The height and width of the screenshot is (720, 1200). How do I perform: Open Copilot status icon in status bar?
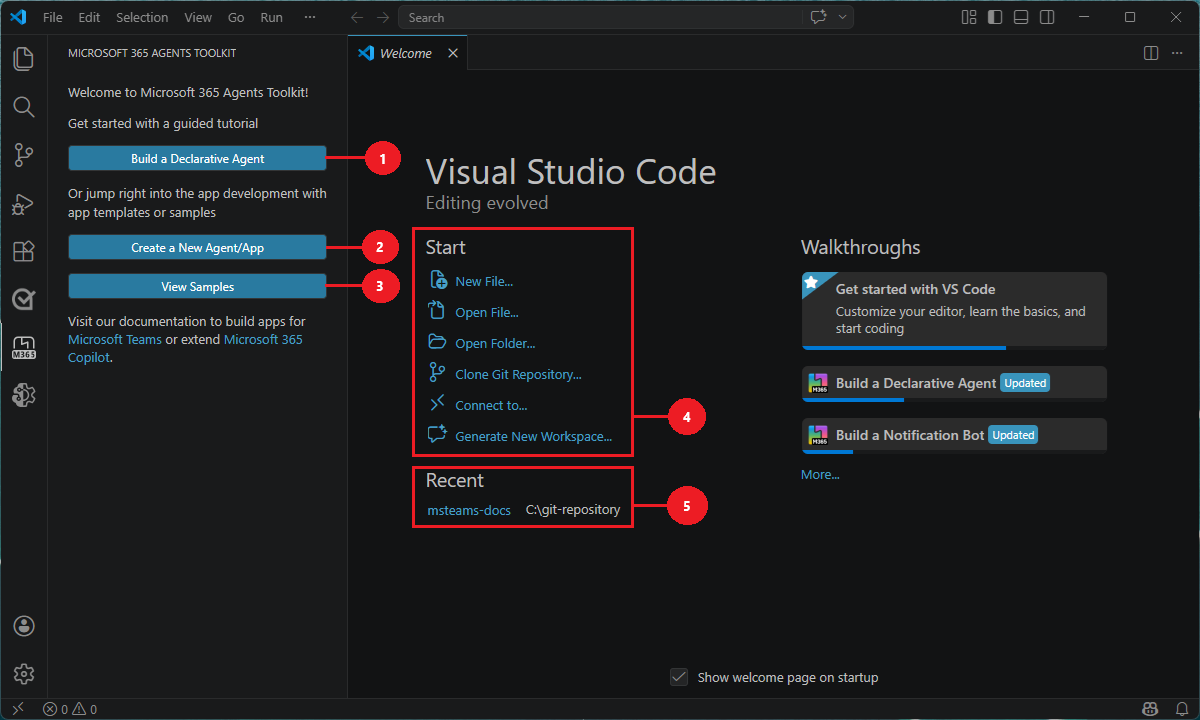point(1152,709)
